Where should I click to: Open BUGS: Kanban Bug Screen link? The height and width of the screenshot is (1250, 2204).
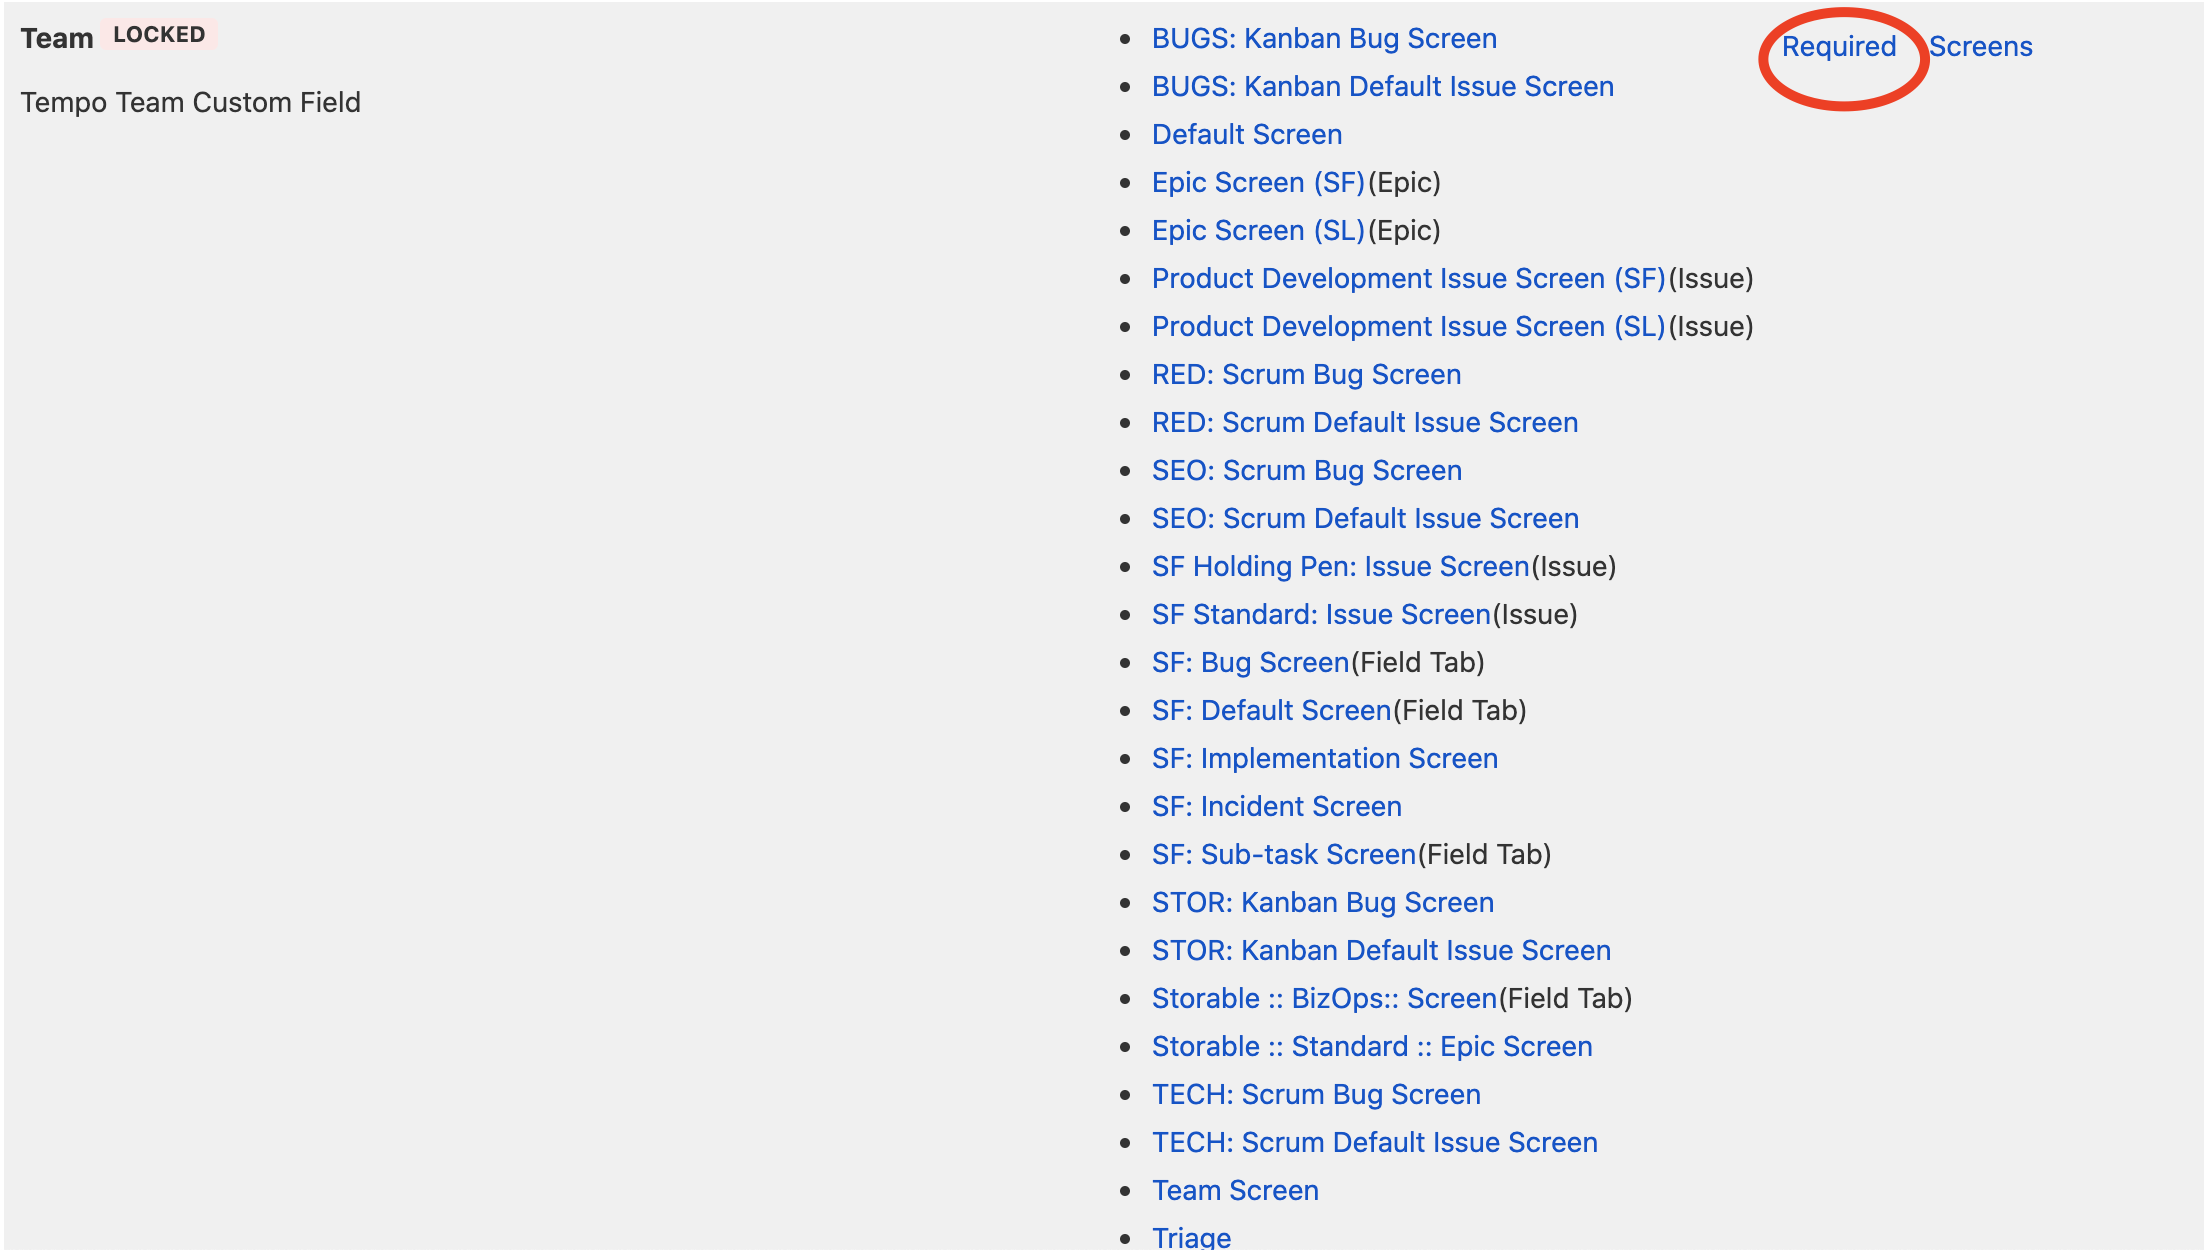1324,39
